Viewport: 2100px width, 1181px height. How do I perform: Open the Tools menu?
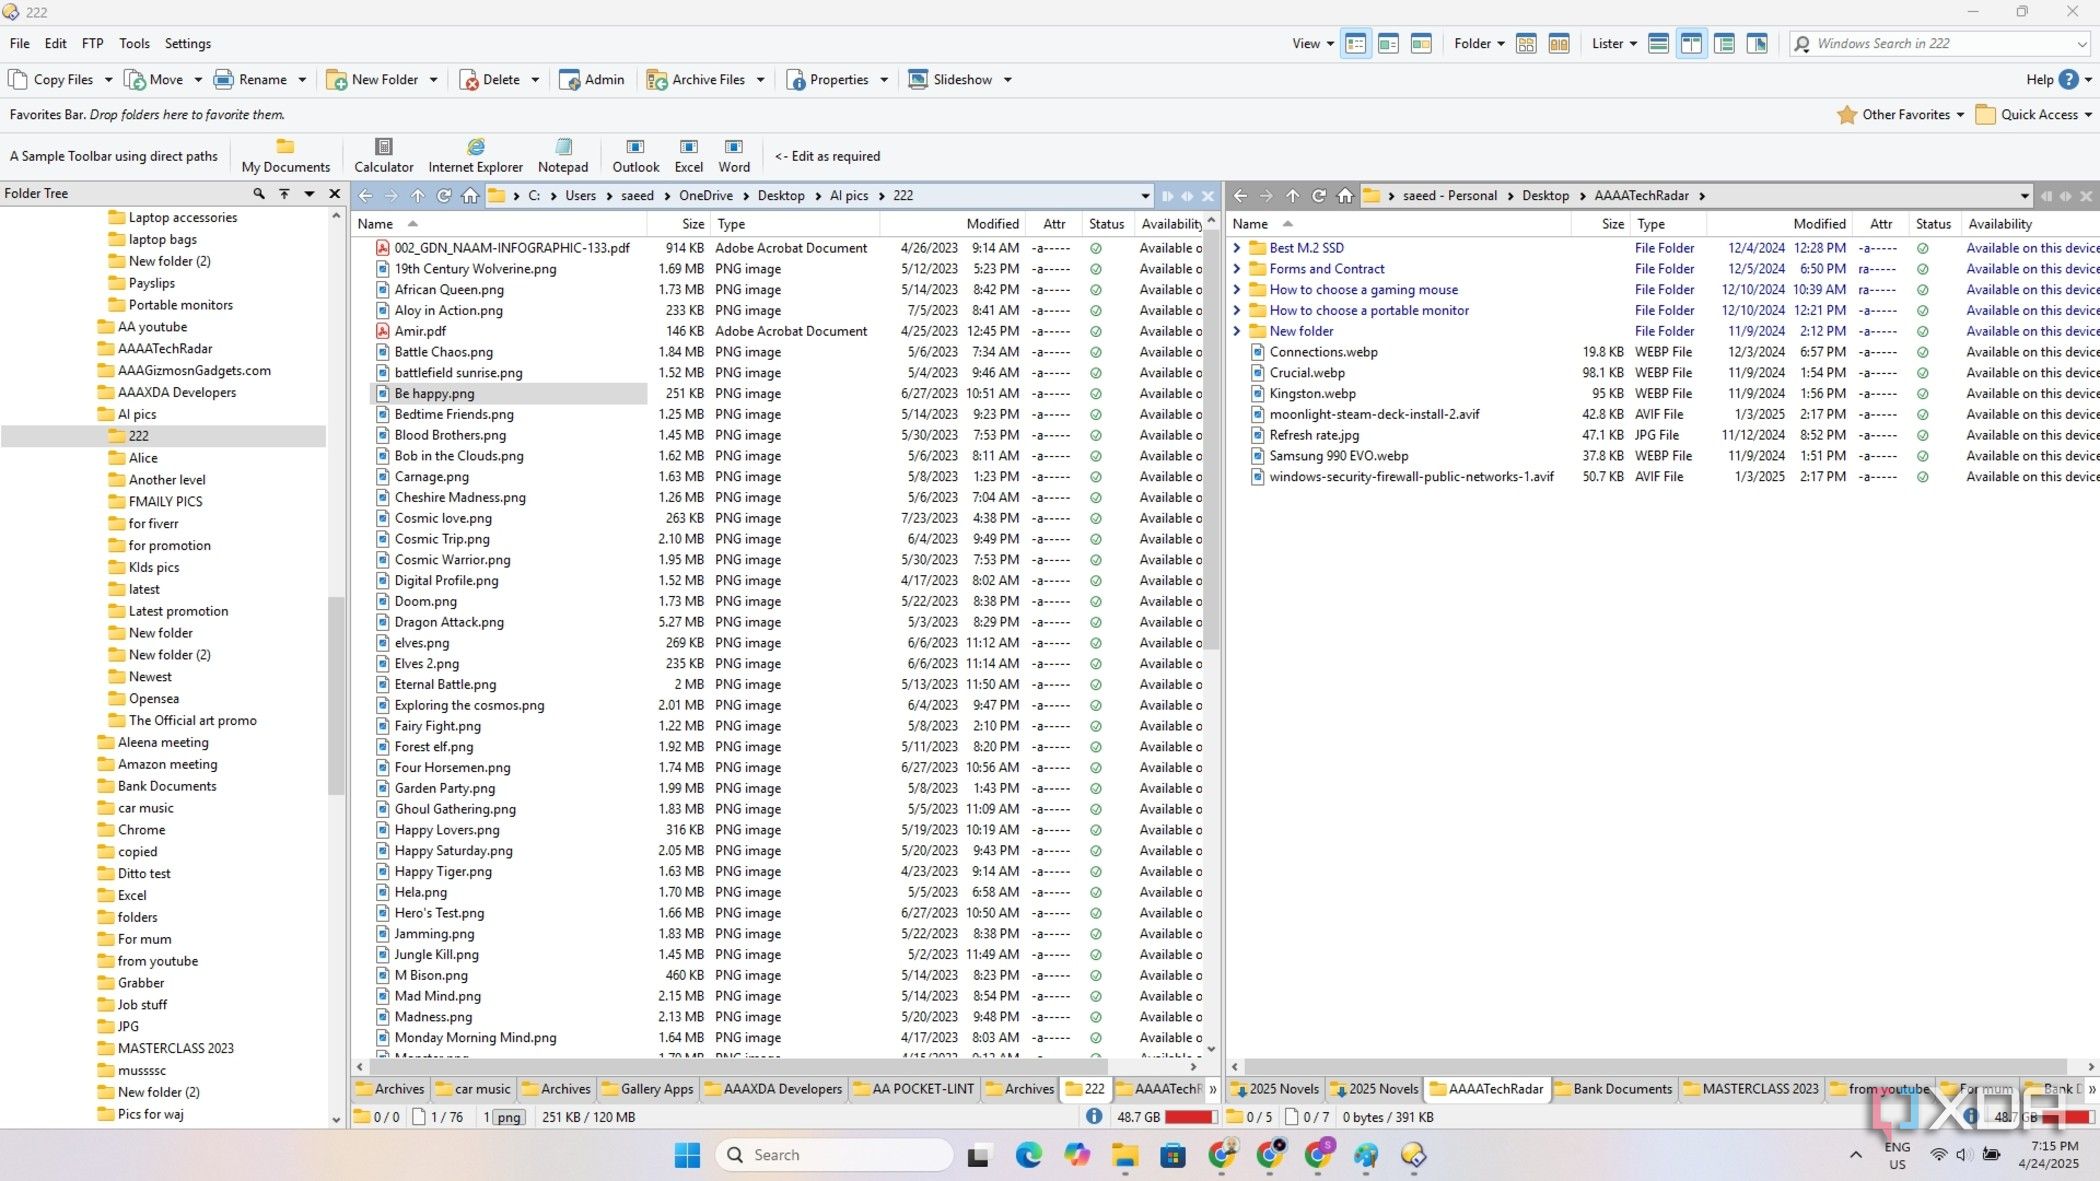pyautogui.click(x=134, y=44)
